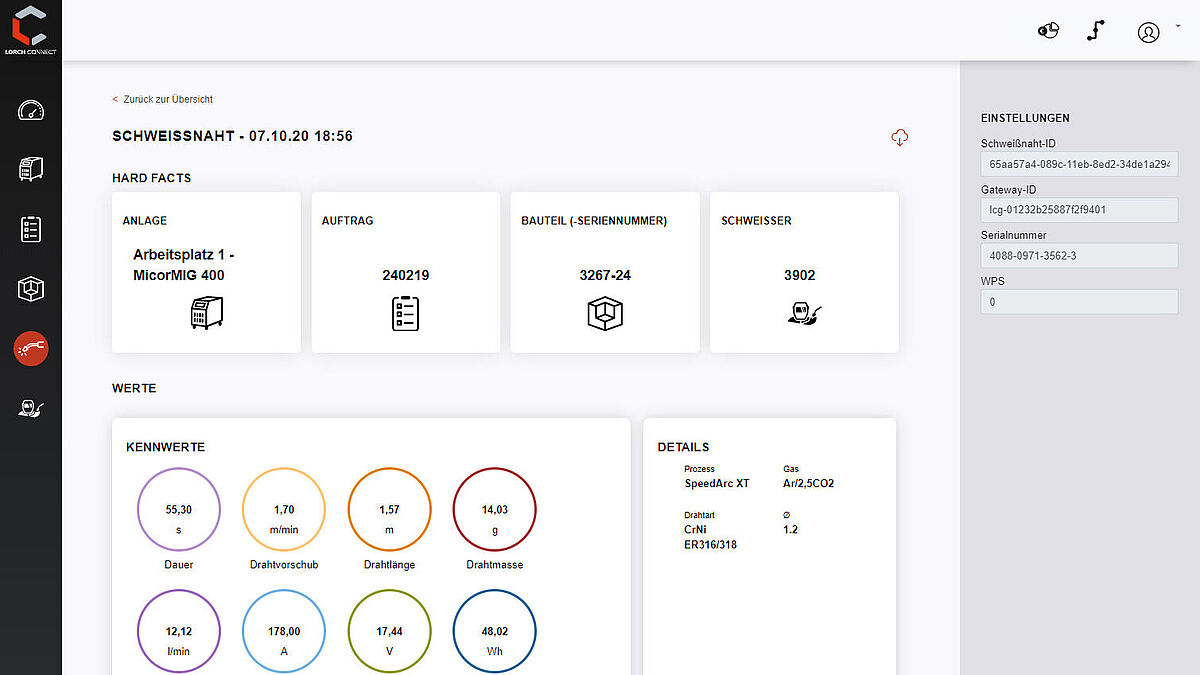Click the Drahtvorschub ring showing 1,70 m/min
Image resolution: width=1200 pixels, height=675 pixels.
pyautogui.click(x=283, y=509)
